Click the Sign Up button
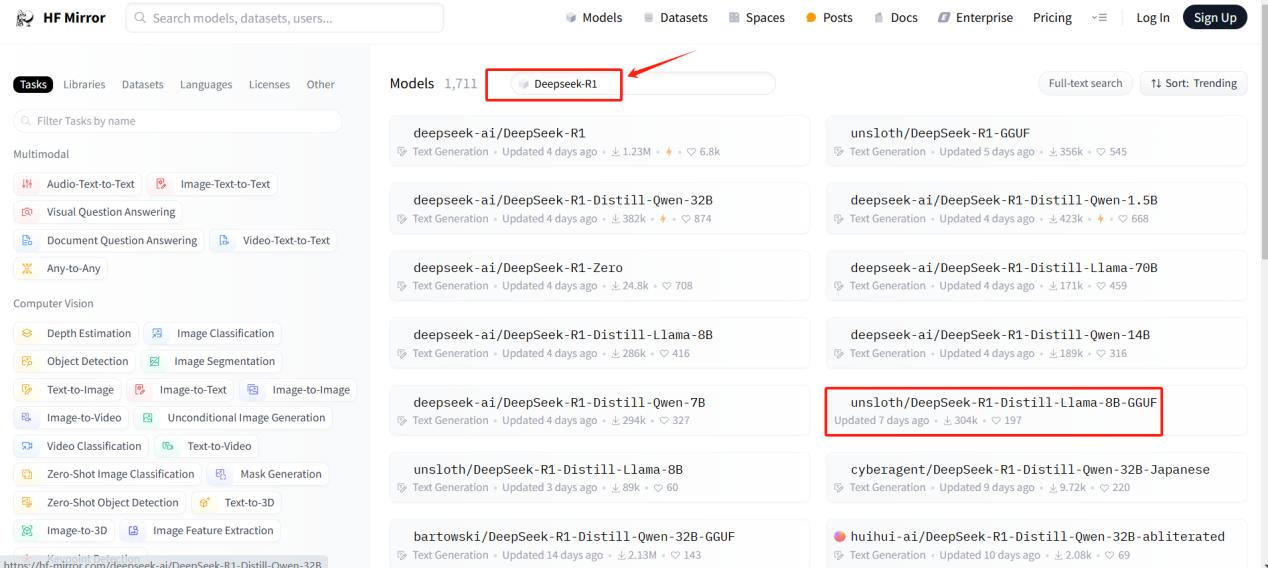This screenshot has width=1268, height=568. coord(1215,17)
